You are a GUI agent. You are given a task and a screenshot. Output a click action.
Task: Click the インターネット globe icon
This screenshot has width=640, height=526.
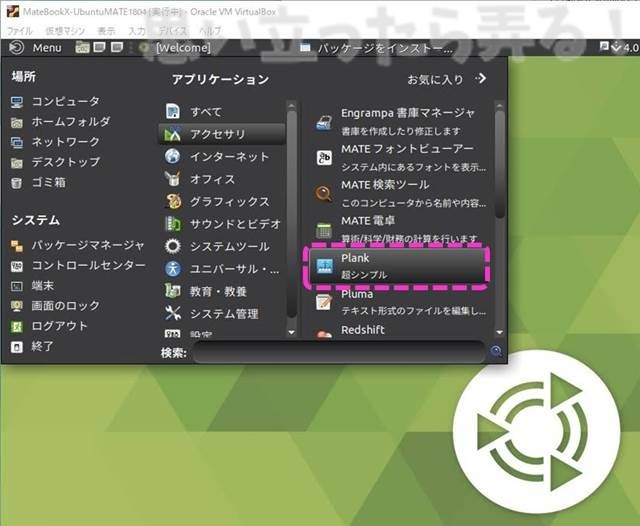[173, 156]
